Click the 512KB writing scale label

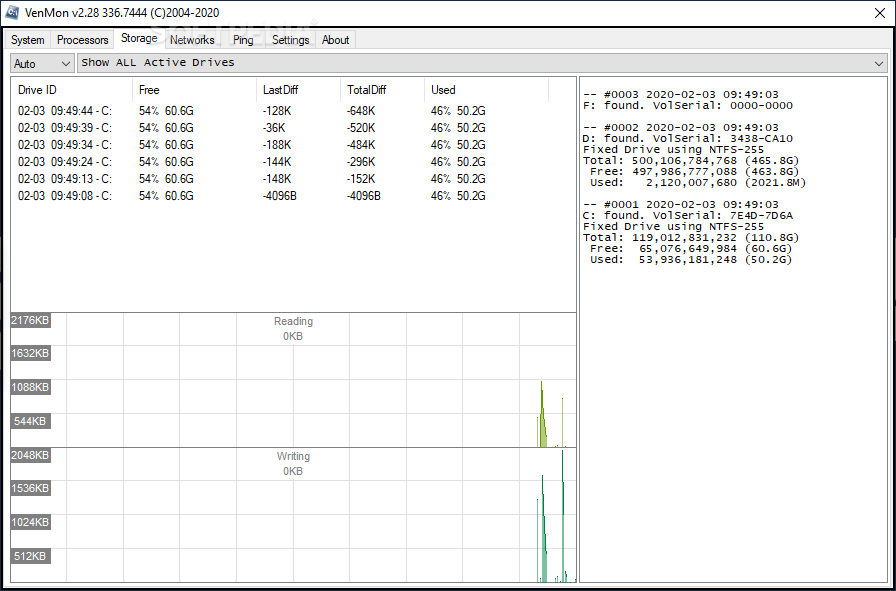tap(31, 556)
